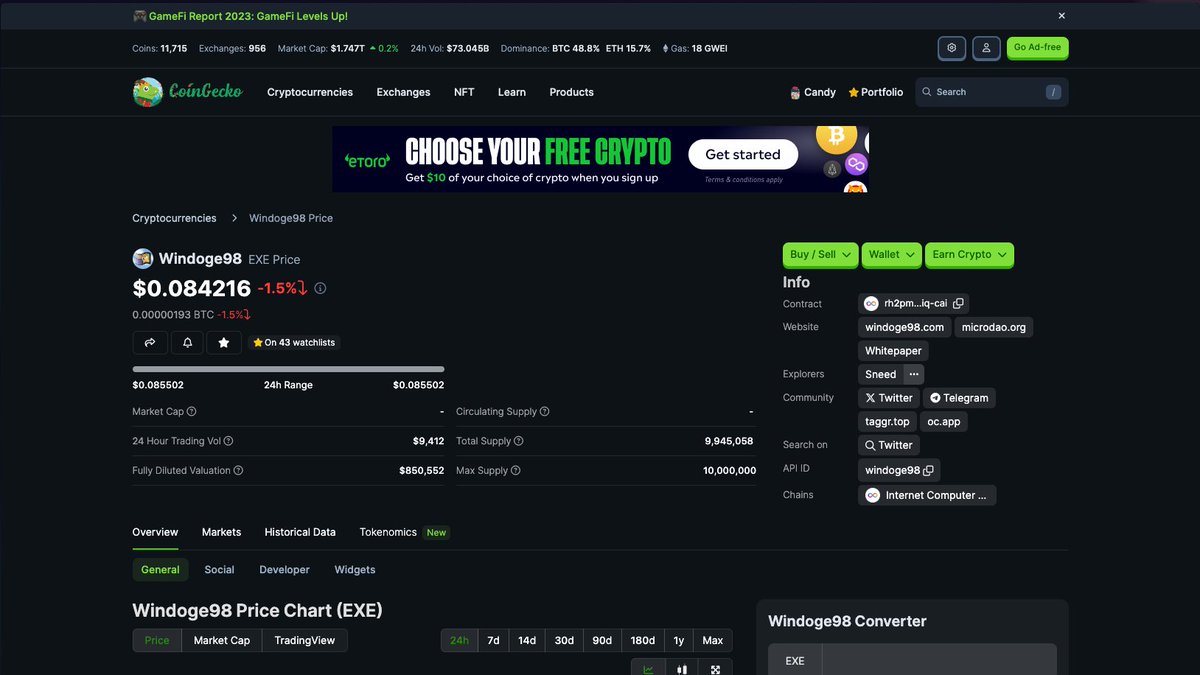Open Buy / Sell dropdown

pos(821,255)
